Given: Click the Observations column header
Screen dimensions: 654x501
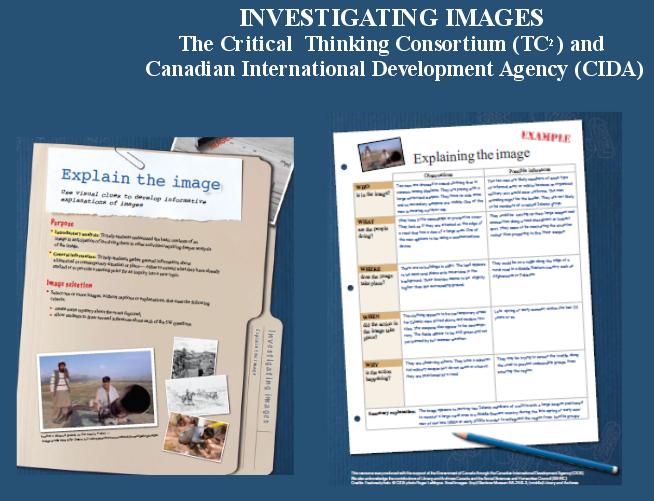Looking at the screenshot, I should click(x=438, y=174).
